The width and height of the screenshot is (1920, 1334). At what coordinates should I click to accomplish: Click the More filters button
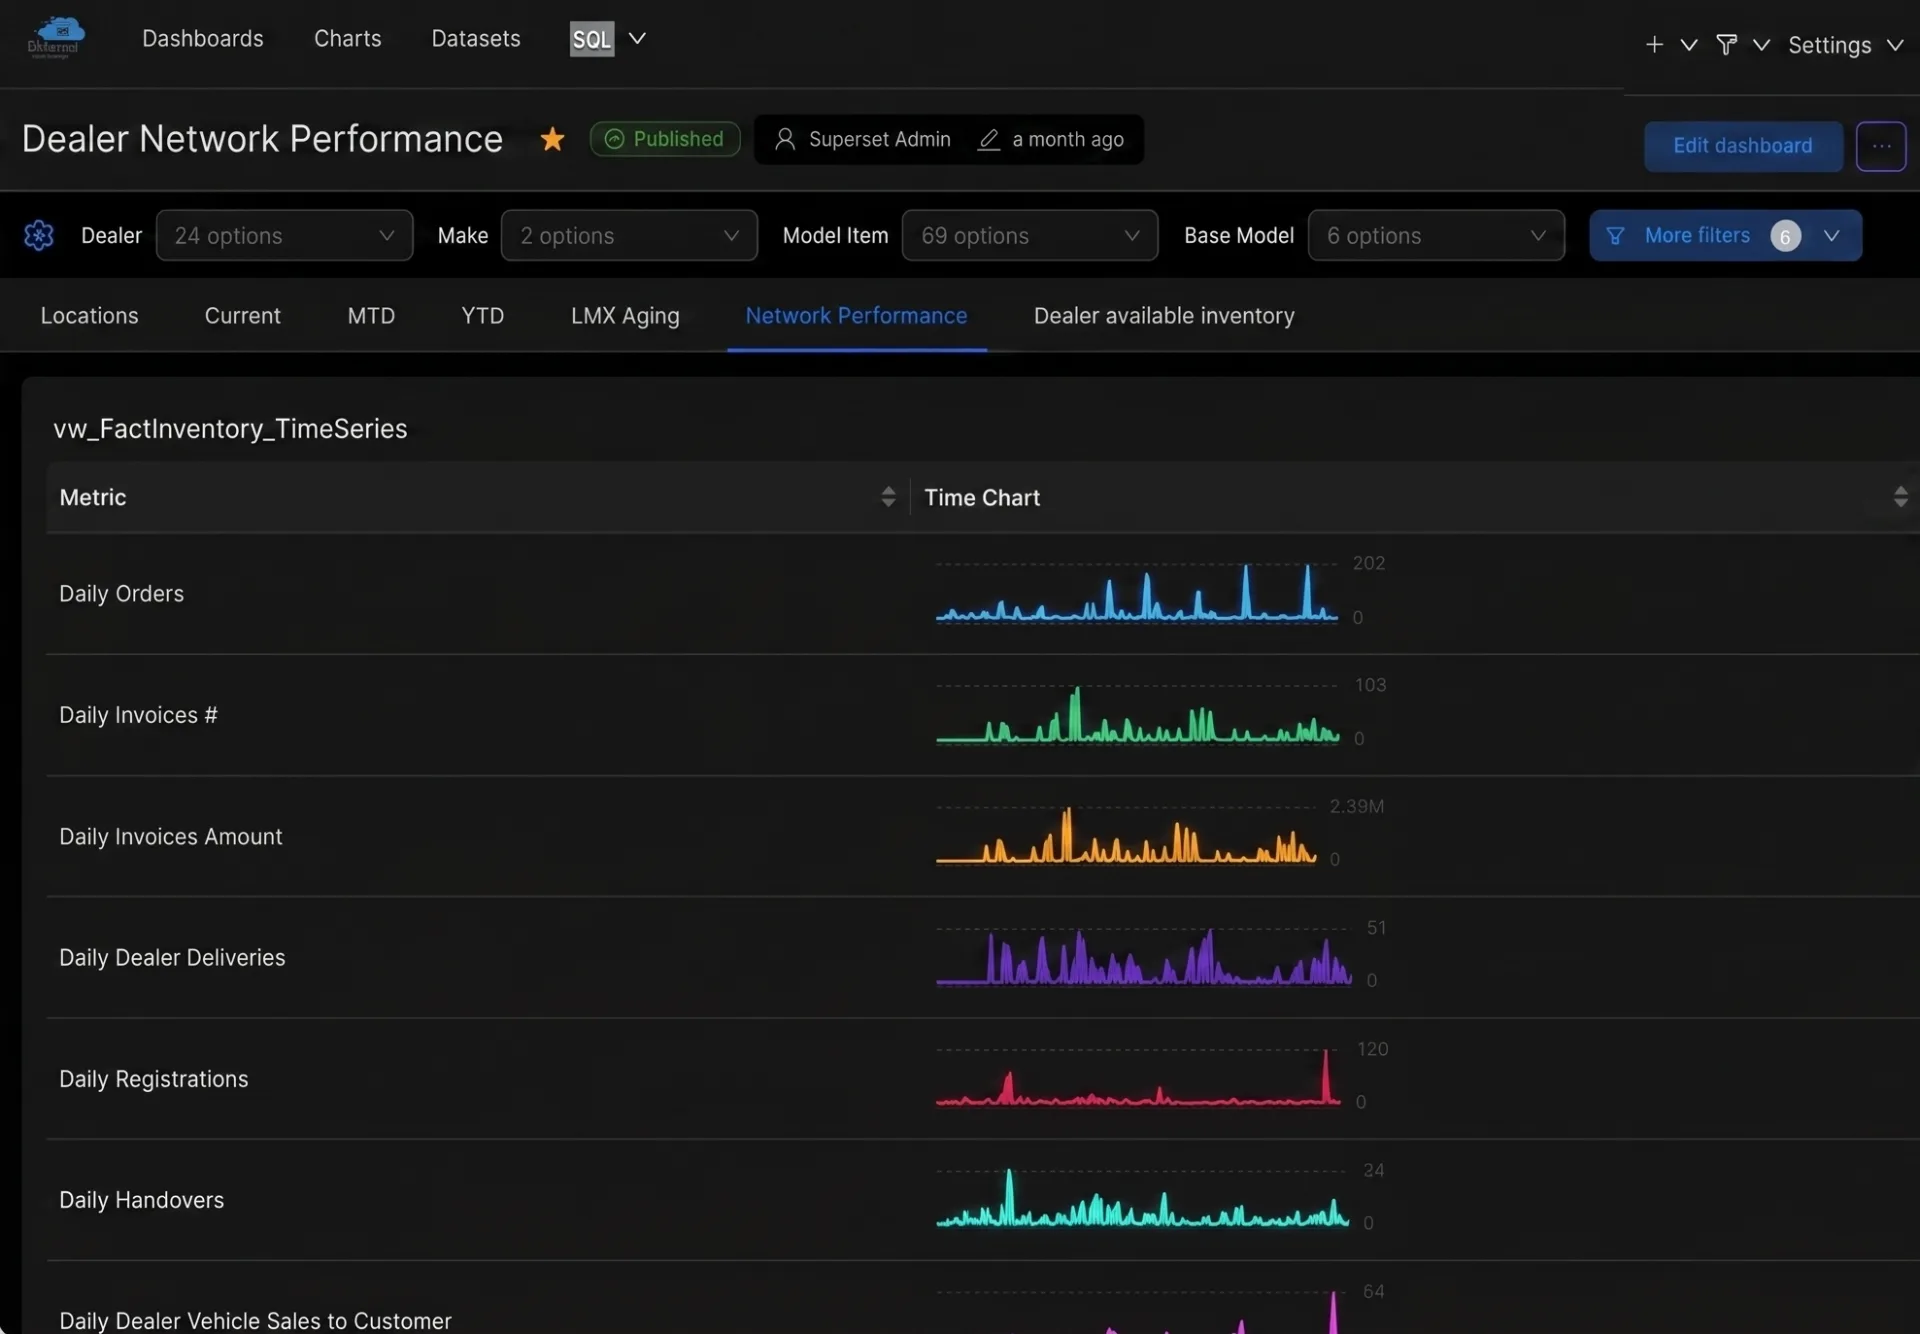pos(1725,236)
